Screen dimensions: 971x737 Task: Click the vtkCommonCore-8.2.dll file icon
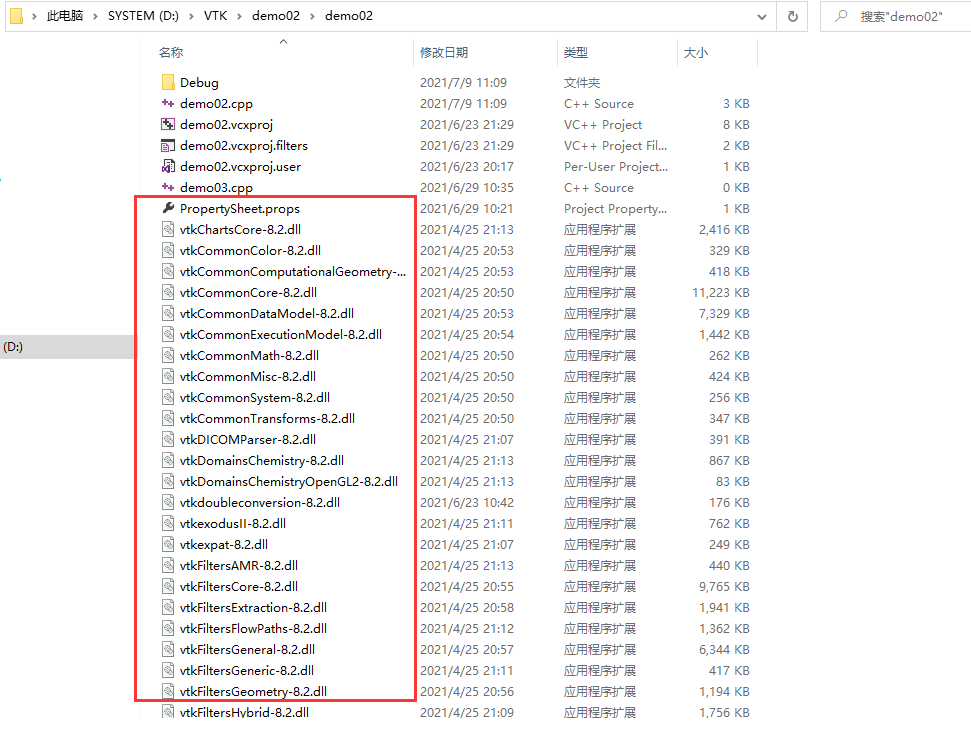[167, 292]
